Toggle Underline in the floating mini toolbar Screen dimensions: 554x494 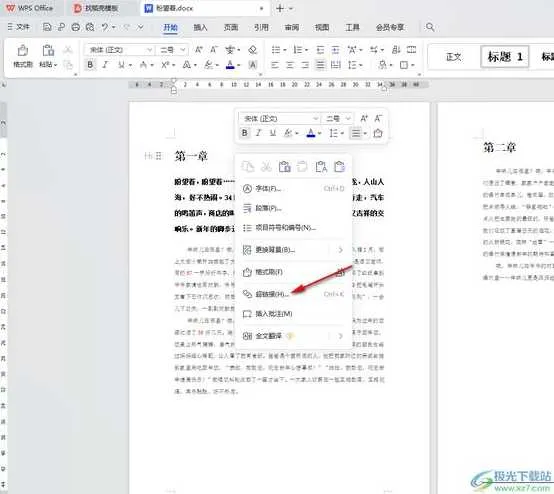272,133
